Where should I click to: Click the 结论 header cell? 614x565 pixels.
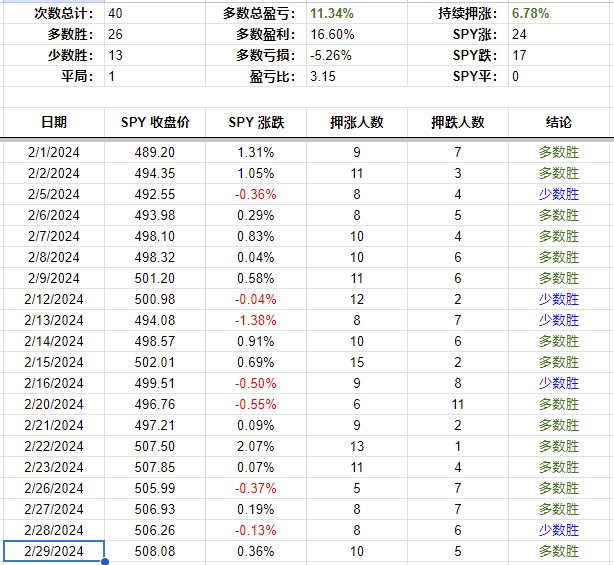(x=559, y=122)
